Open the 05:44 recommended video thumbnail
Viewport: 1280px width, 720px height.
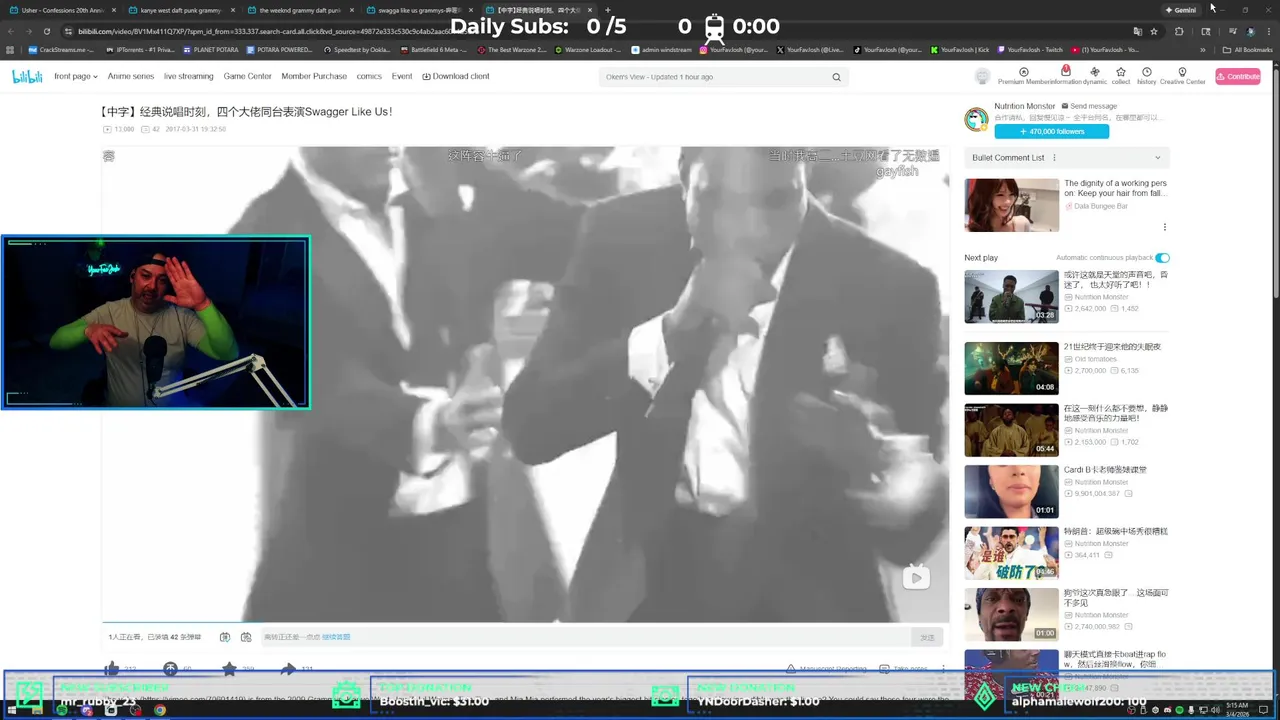coord(1011,430)
